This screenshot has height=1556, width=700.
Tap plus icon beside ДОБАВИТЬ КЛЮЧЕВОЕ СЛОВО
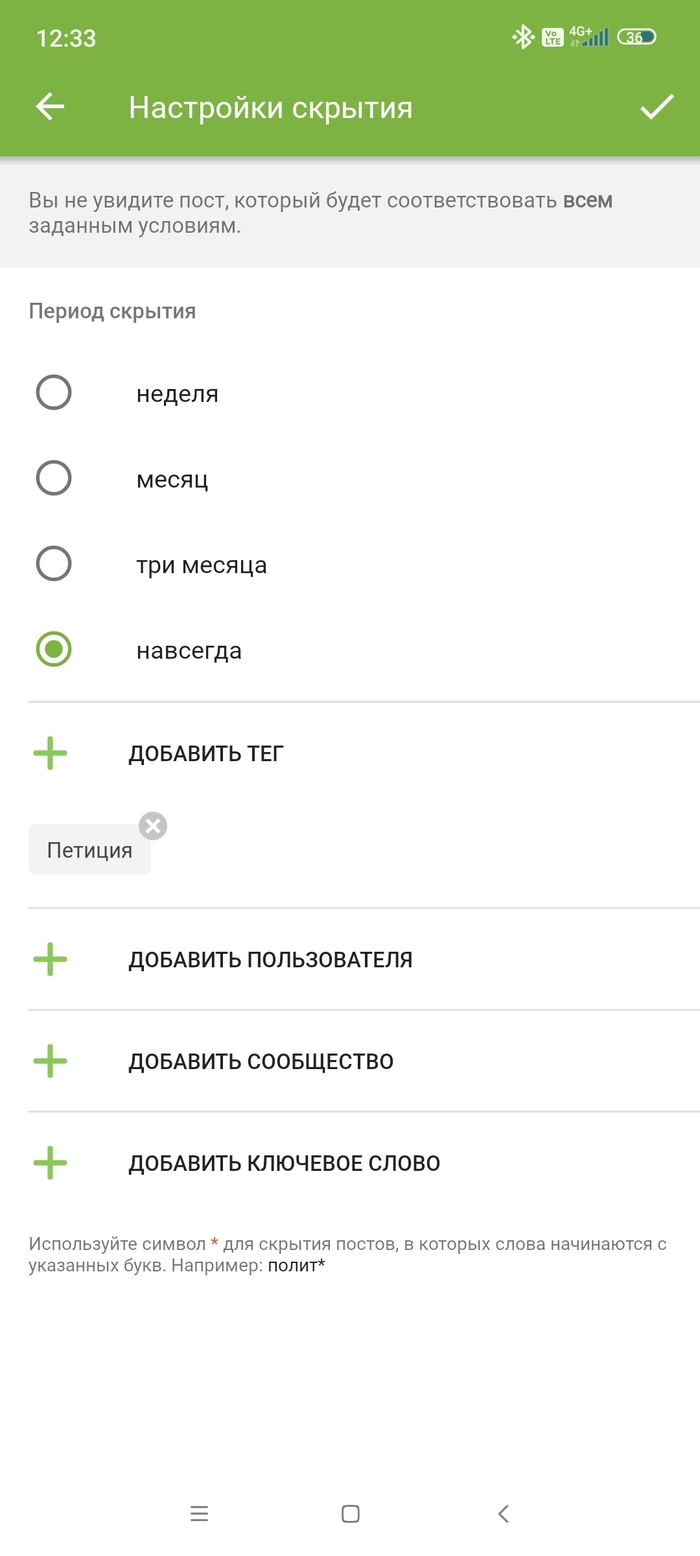50,1163
